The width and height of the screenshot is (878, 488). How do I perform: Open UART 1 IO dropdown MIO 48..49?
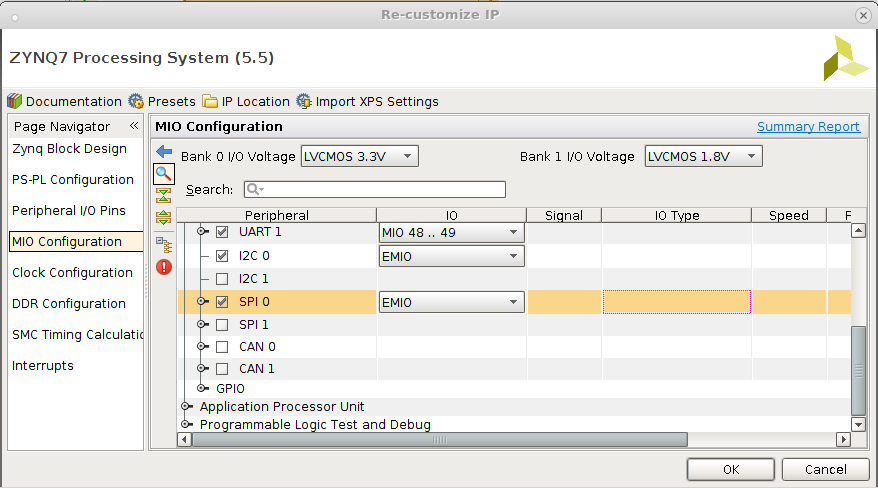tap(451, 232)
